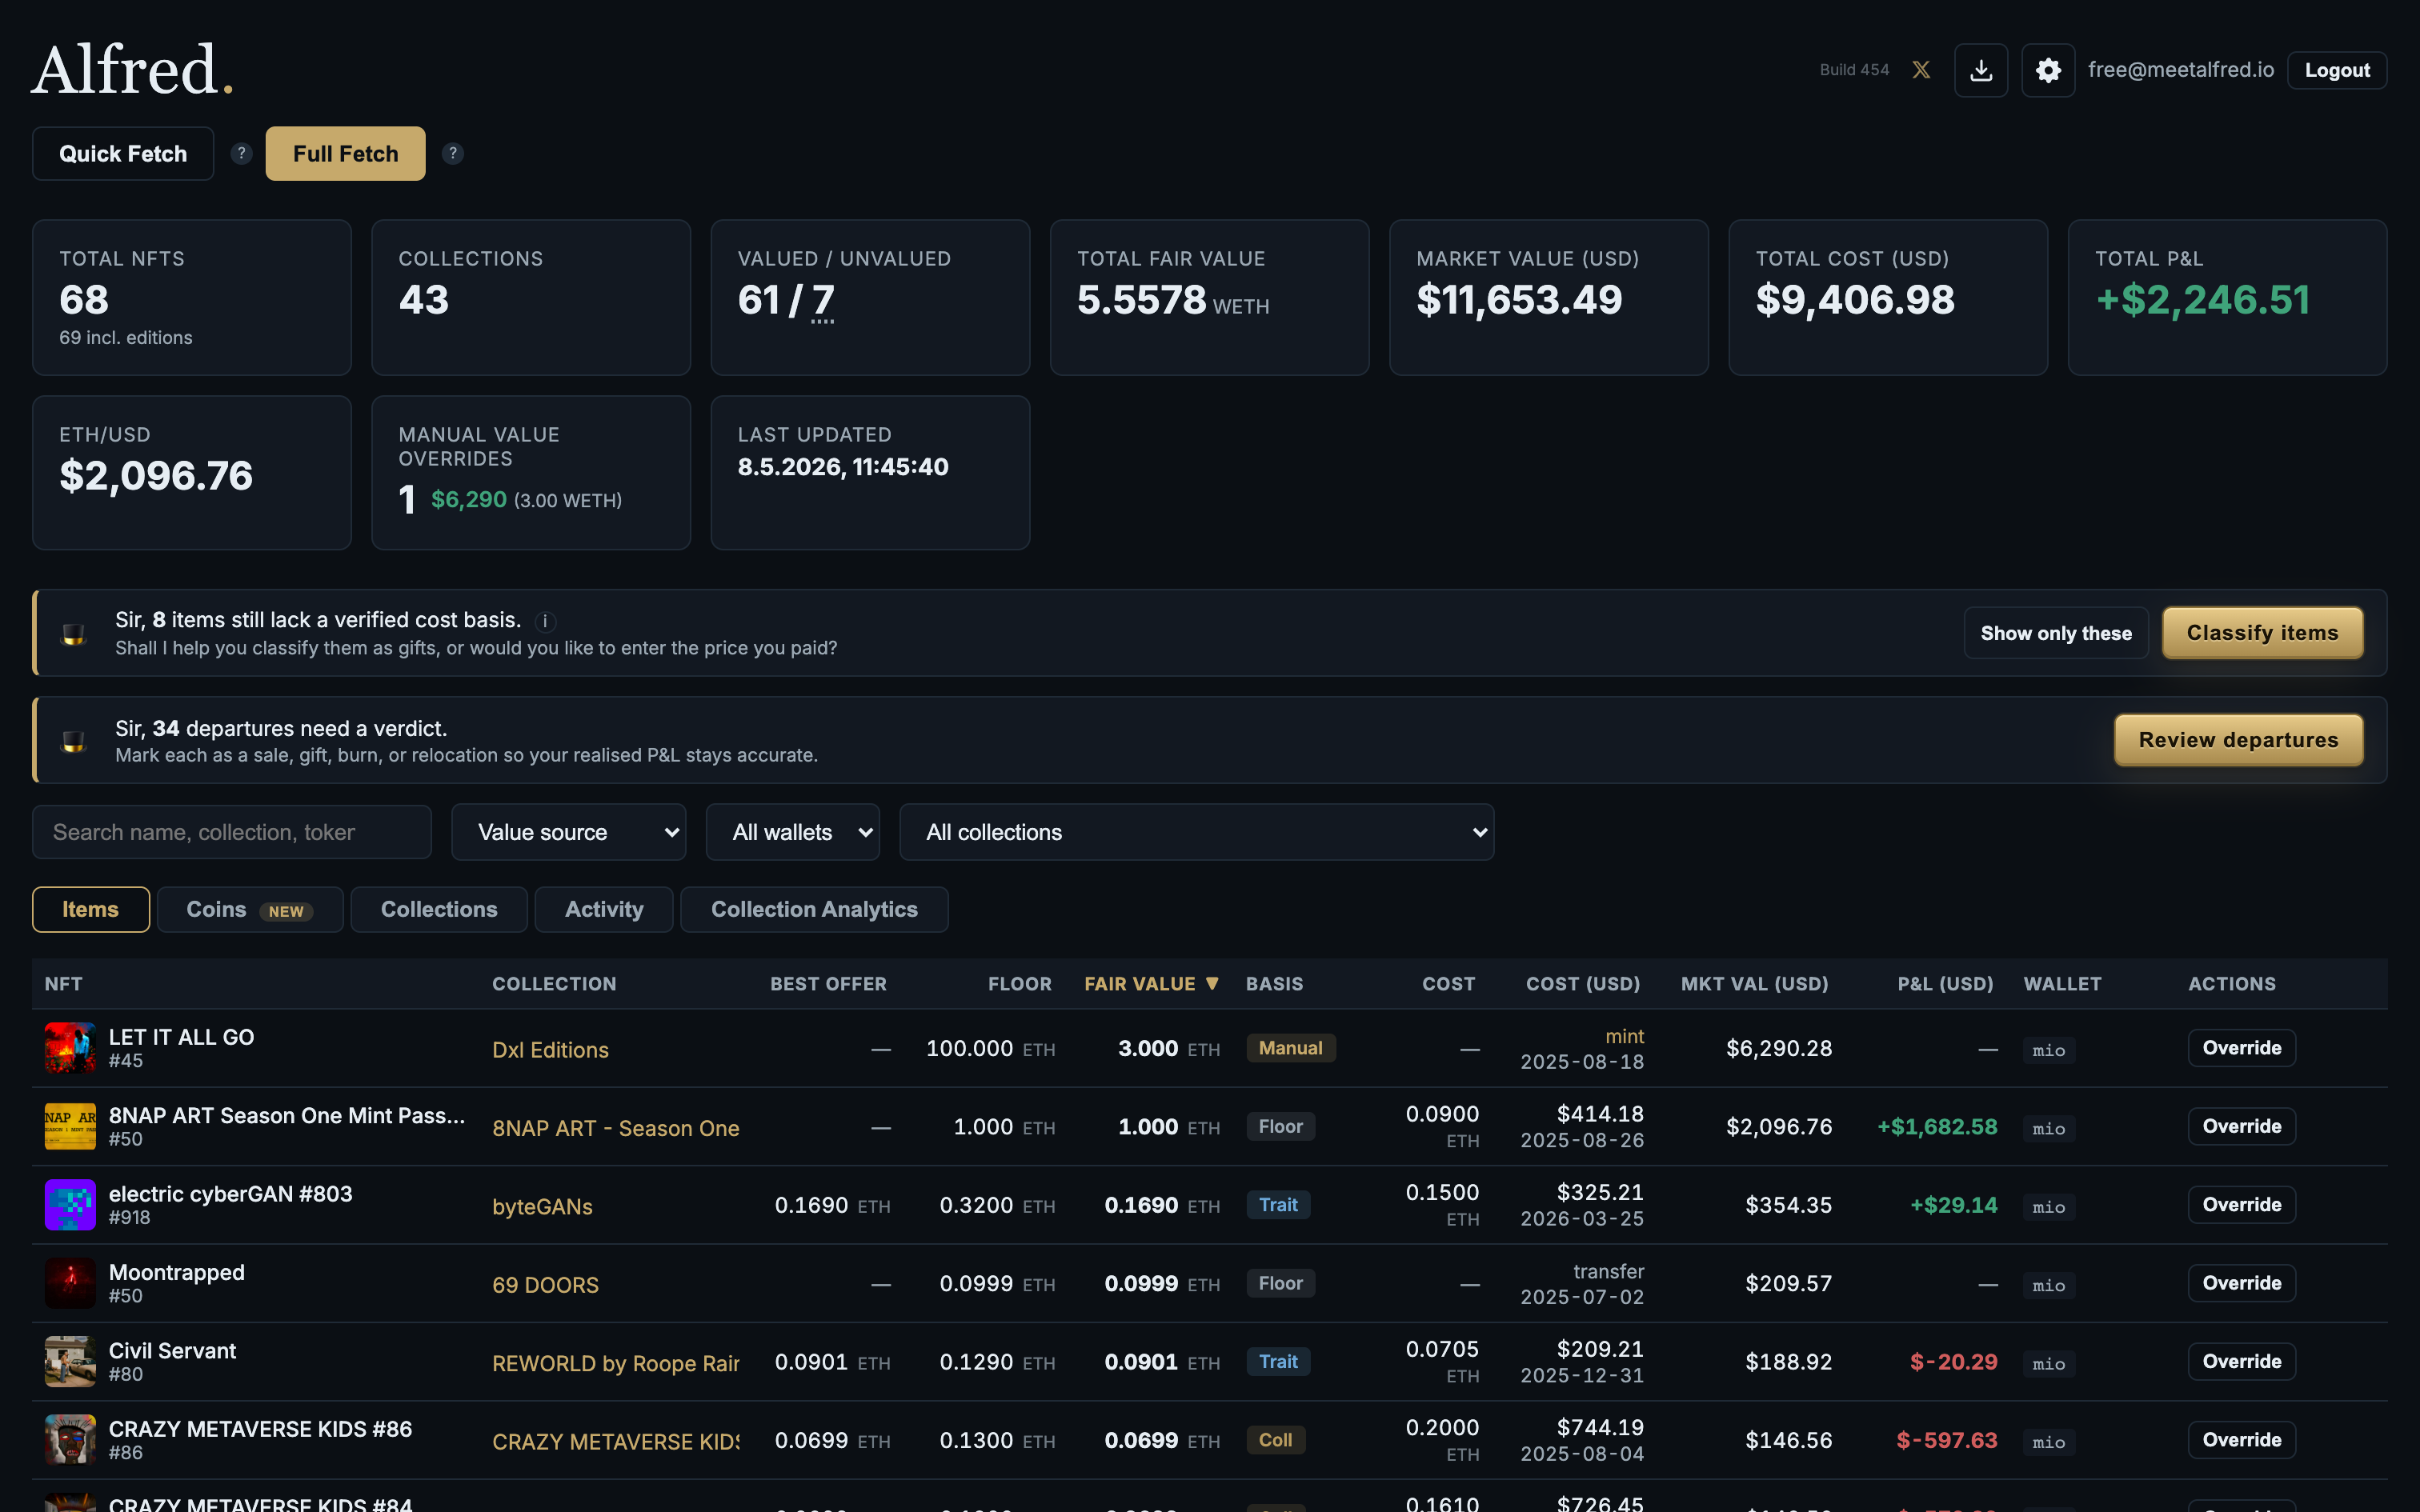Screen dimensions: 2420x1512
Task: Open the electric cyberGAN #803 thumbnail
Action: tap(70, 1205)
